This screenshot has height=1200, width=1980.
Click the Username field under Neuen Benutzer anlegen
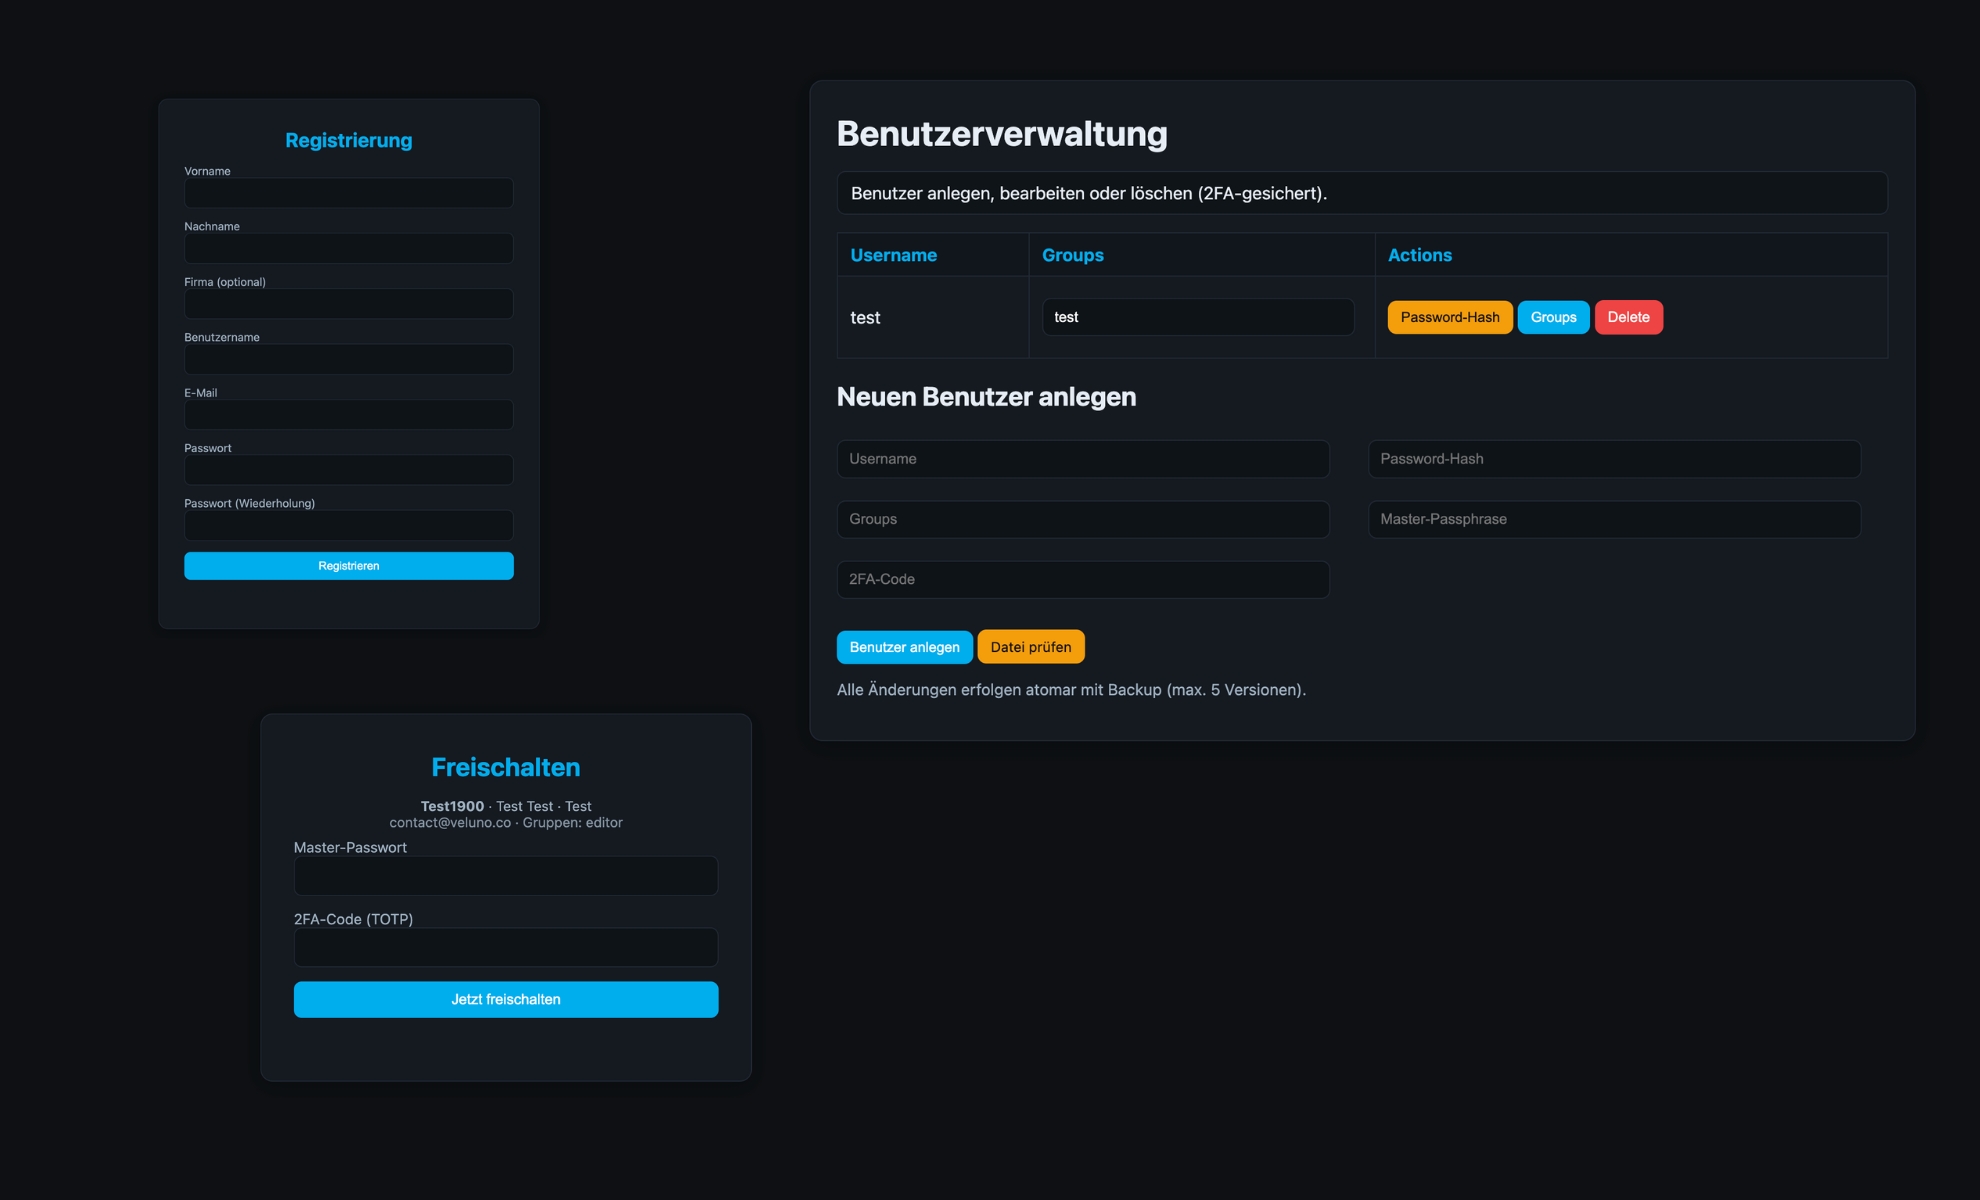(x=1083, y=459)
